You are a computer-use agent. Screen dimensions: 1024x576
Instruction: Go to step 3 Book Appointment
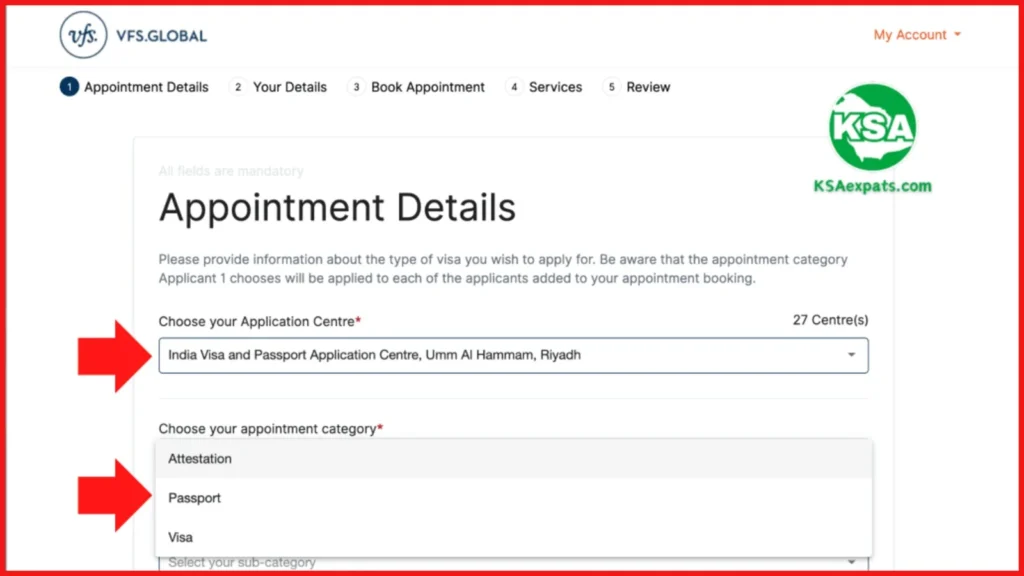coord(416,87)
